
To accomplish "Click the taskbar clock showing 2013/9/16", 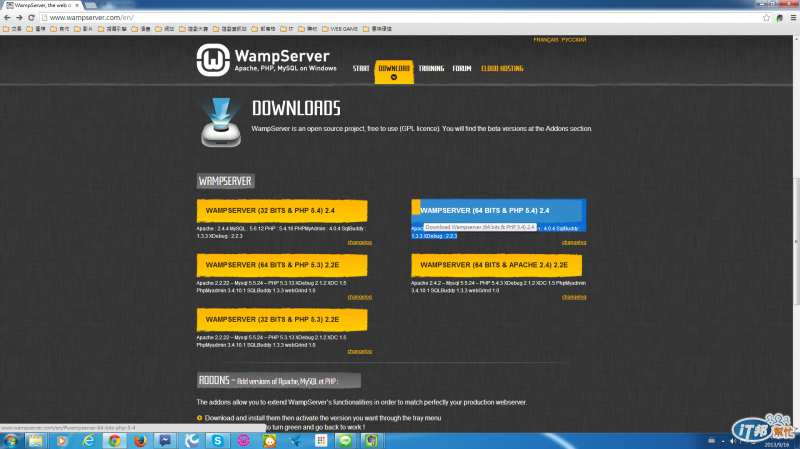I will click(777, 445).
